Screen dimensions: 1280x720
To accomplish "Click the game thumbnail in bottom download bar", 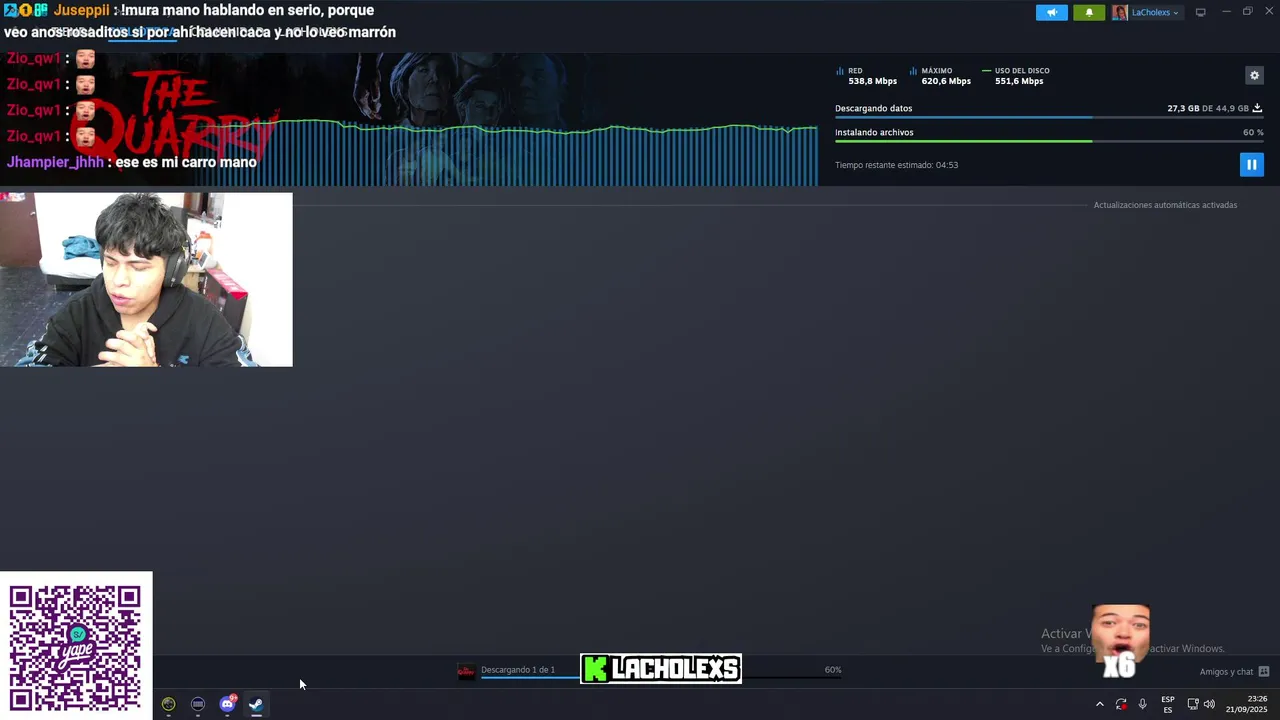I will tap(466, 671).
